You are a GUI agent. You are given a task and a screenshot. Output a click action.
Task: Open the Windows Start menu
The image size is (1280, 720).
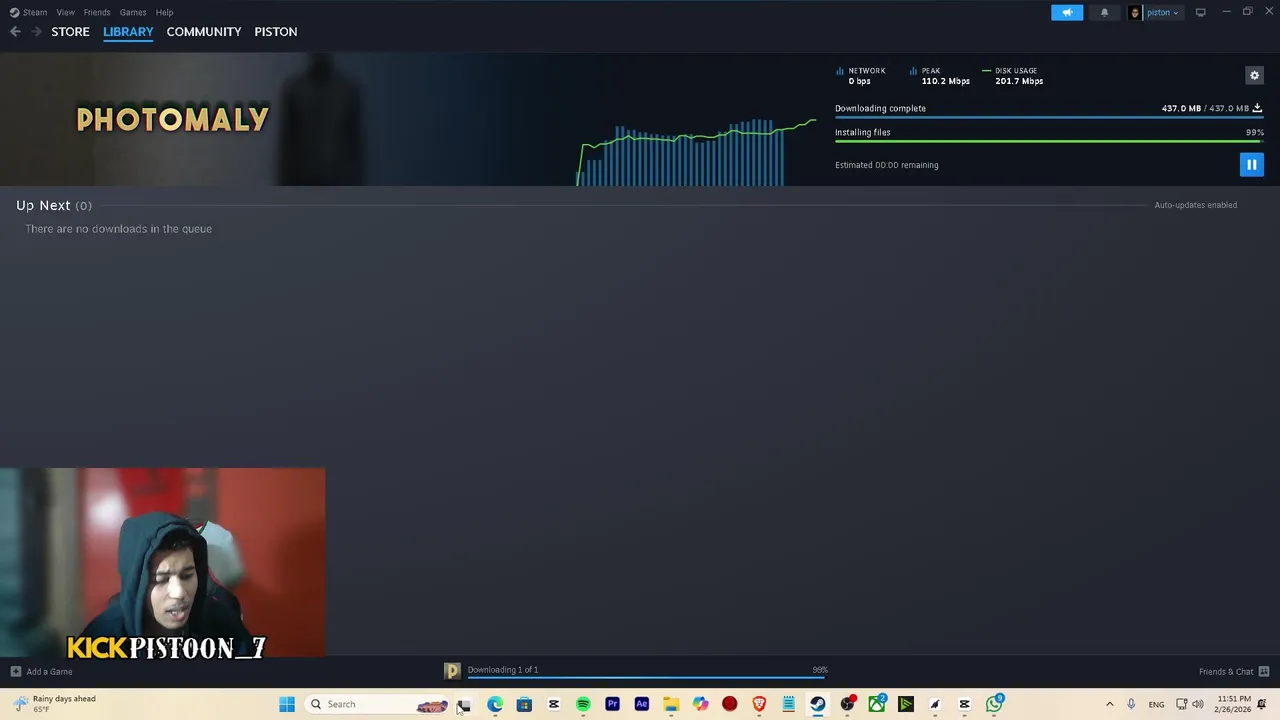point(287,704)
